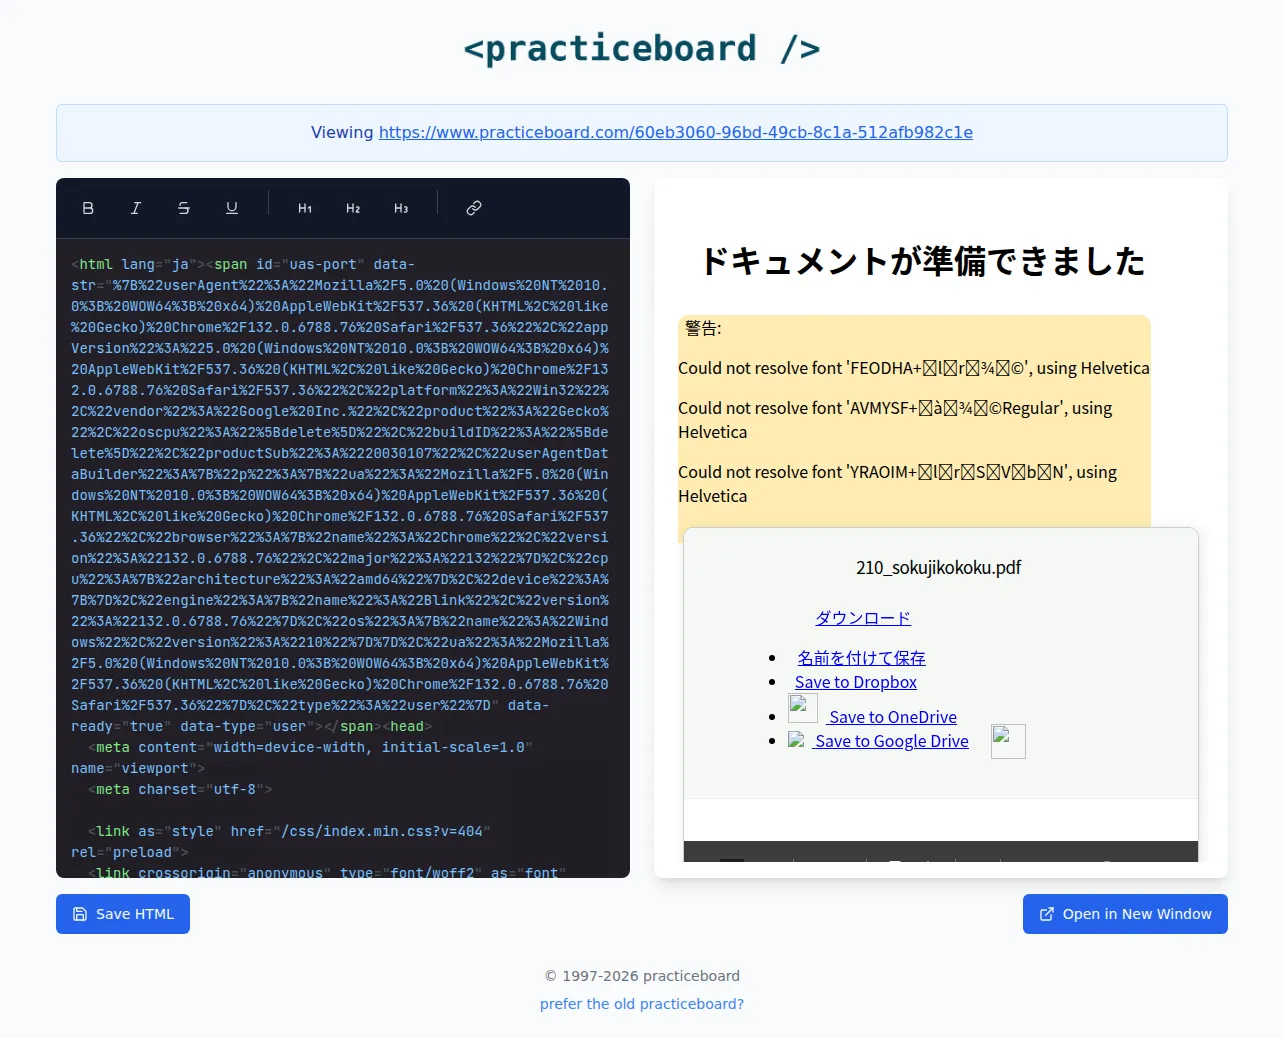Select Save to Dropbox link
This screenshot has height=1038, width=1284.
point(856,682)
